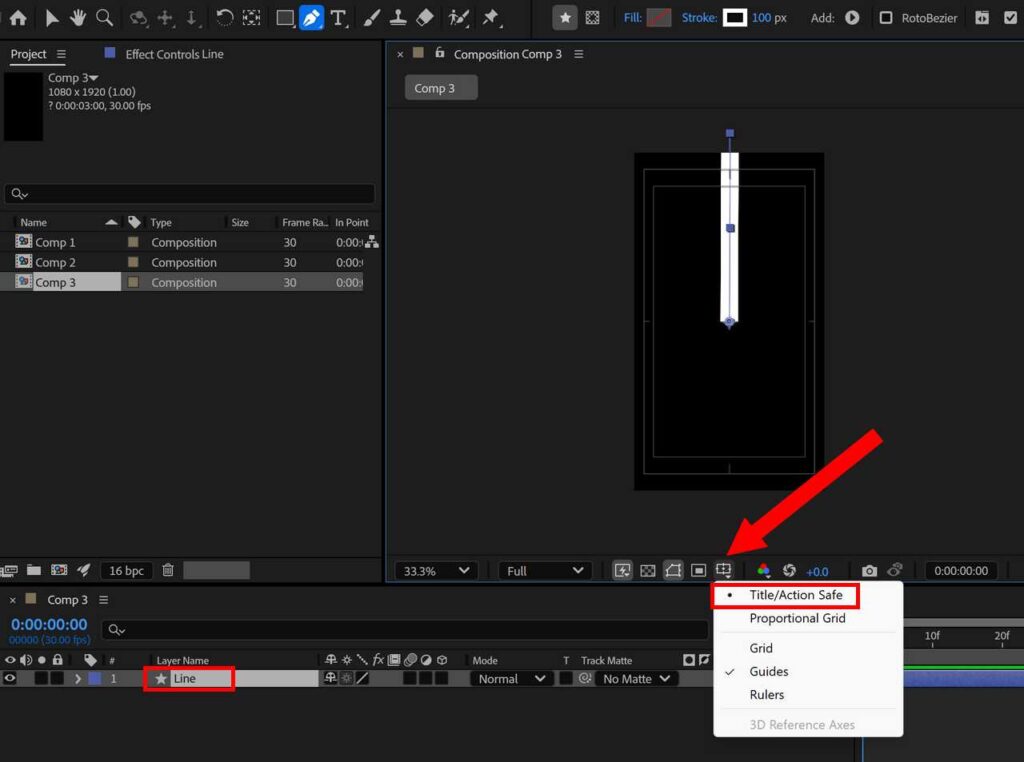Enable the RotoBezier checkbox
This screenshot has width=1024, height=762.
click(x=886, y=18)
